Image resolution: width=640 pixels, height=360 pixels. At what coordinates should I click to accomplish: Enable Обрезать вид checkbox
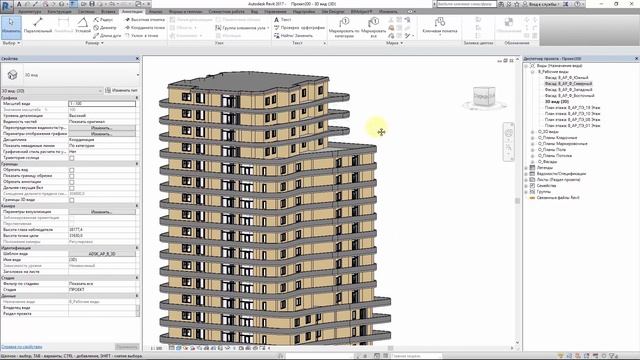(x=71, y=170)
